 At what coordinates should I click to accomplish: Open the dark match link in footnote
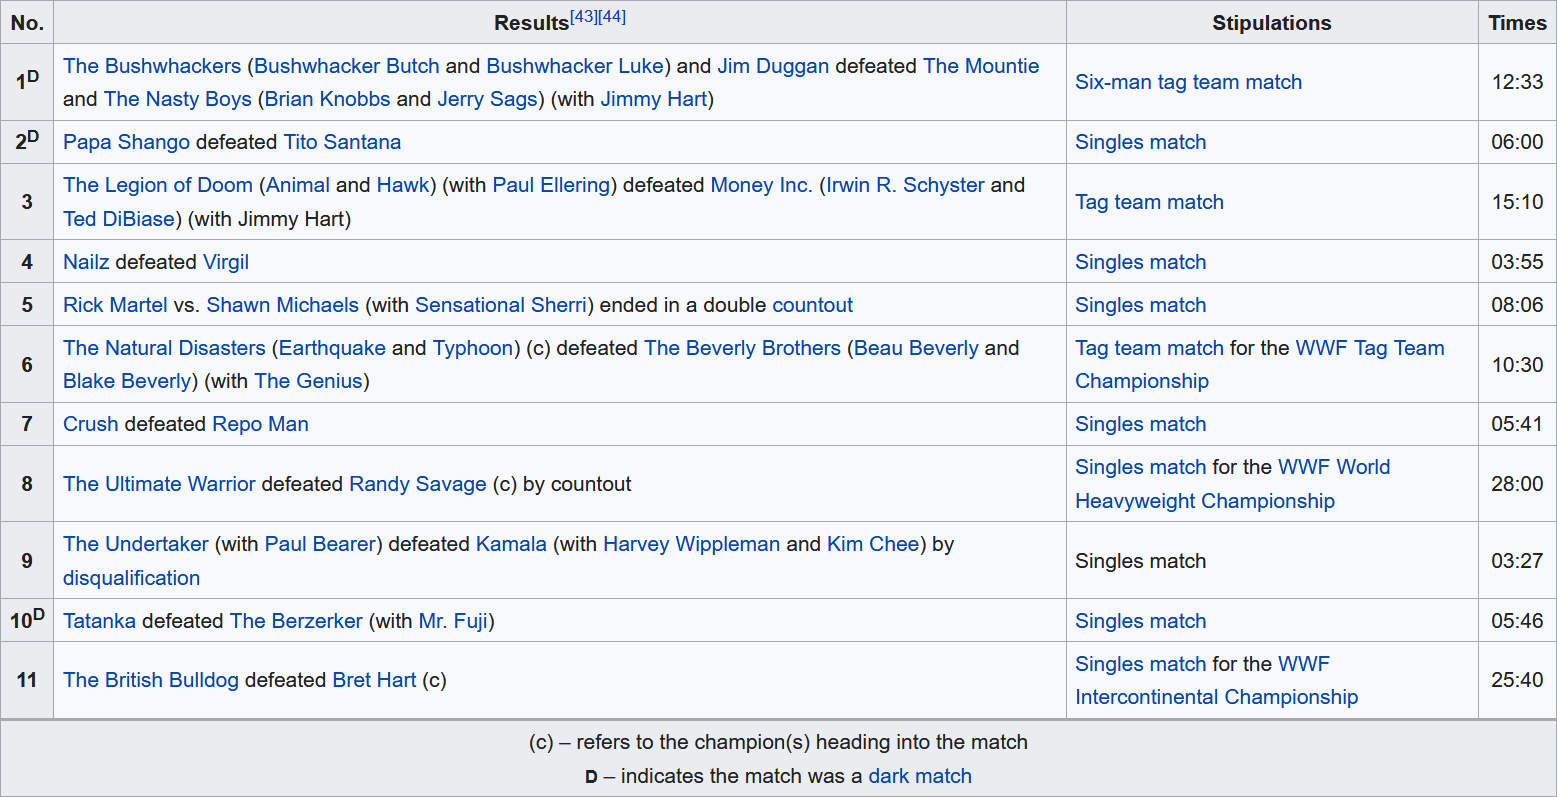coord(920,776)
